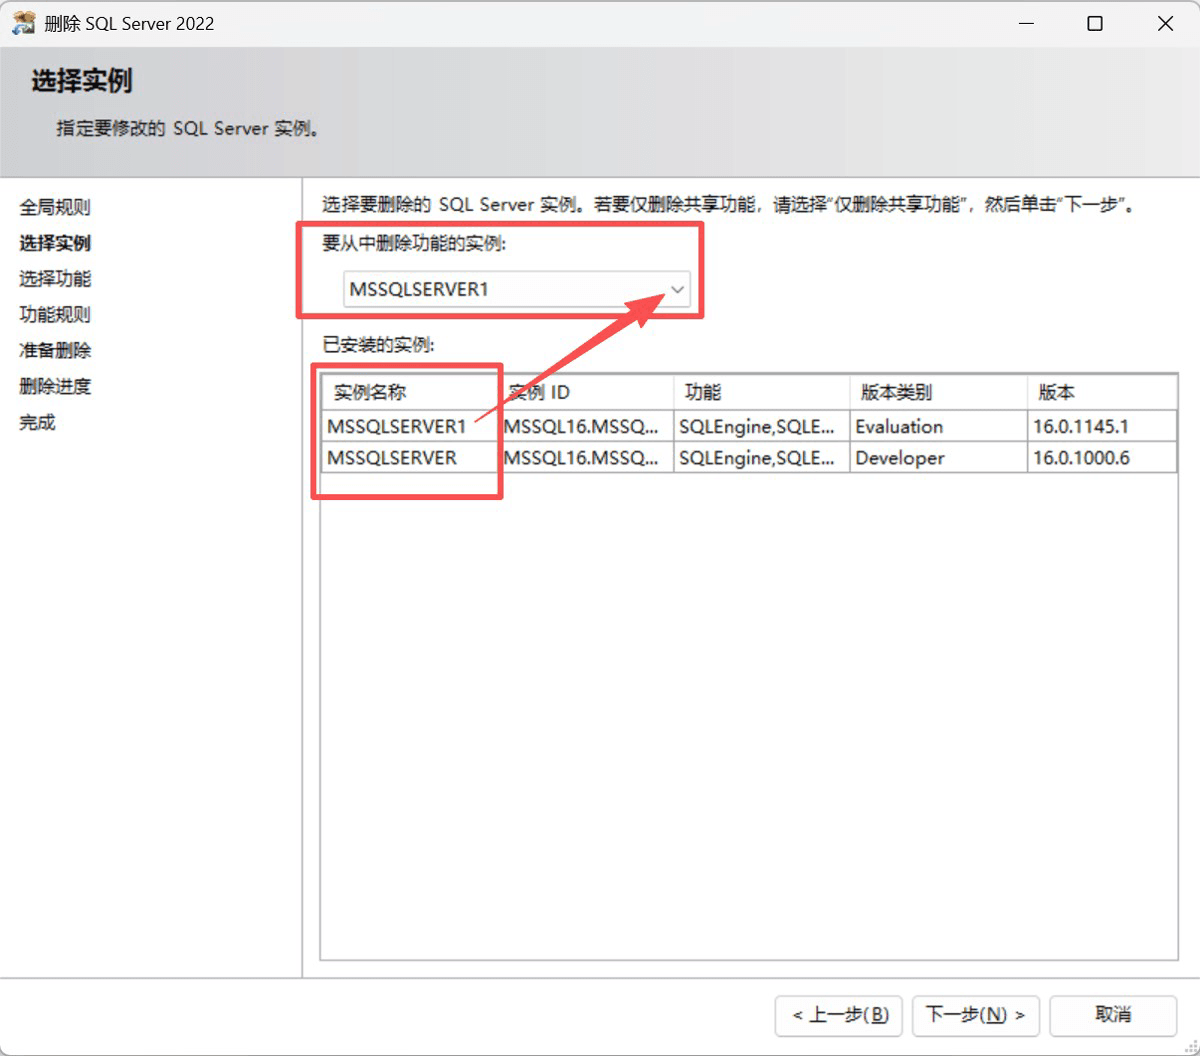Viewport: 1200px width, 1056px height.
Task: Click feature cell in Developer row
Action: (761, 457)
